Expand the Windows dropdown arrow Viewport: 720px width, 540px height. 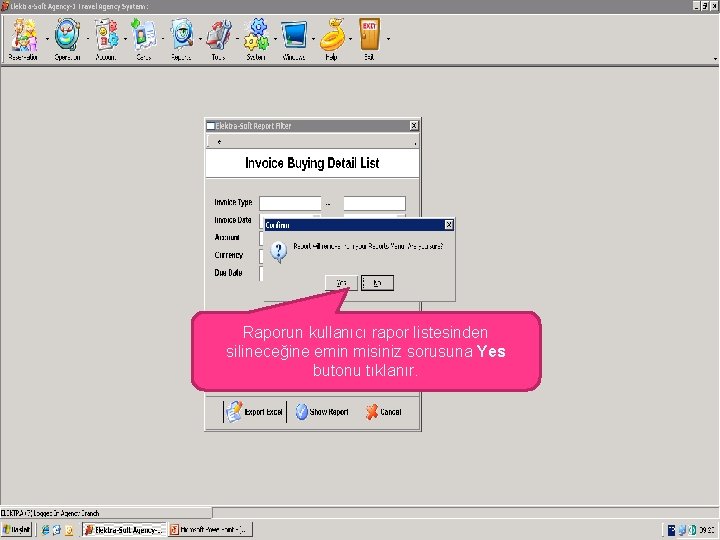pyautogui.click(x=313, y=39)
